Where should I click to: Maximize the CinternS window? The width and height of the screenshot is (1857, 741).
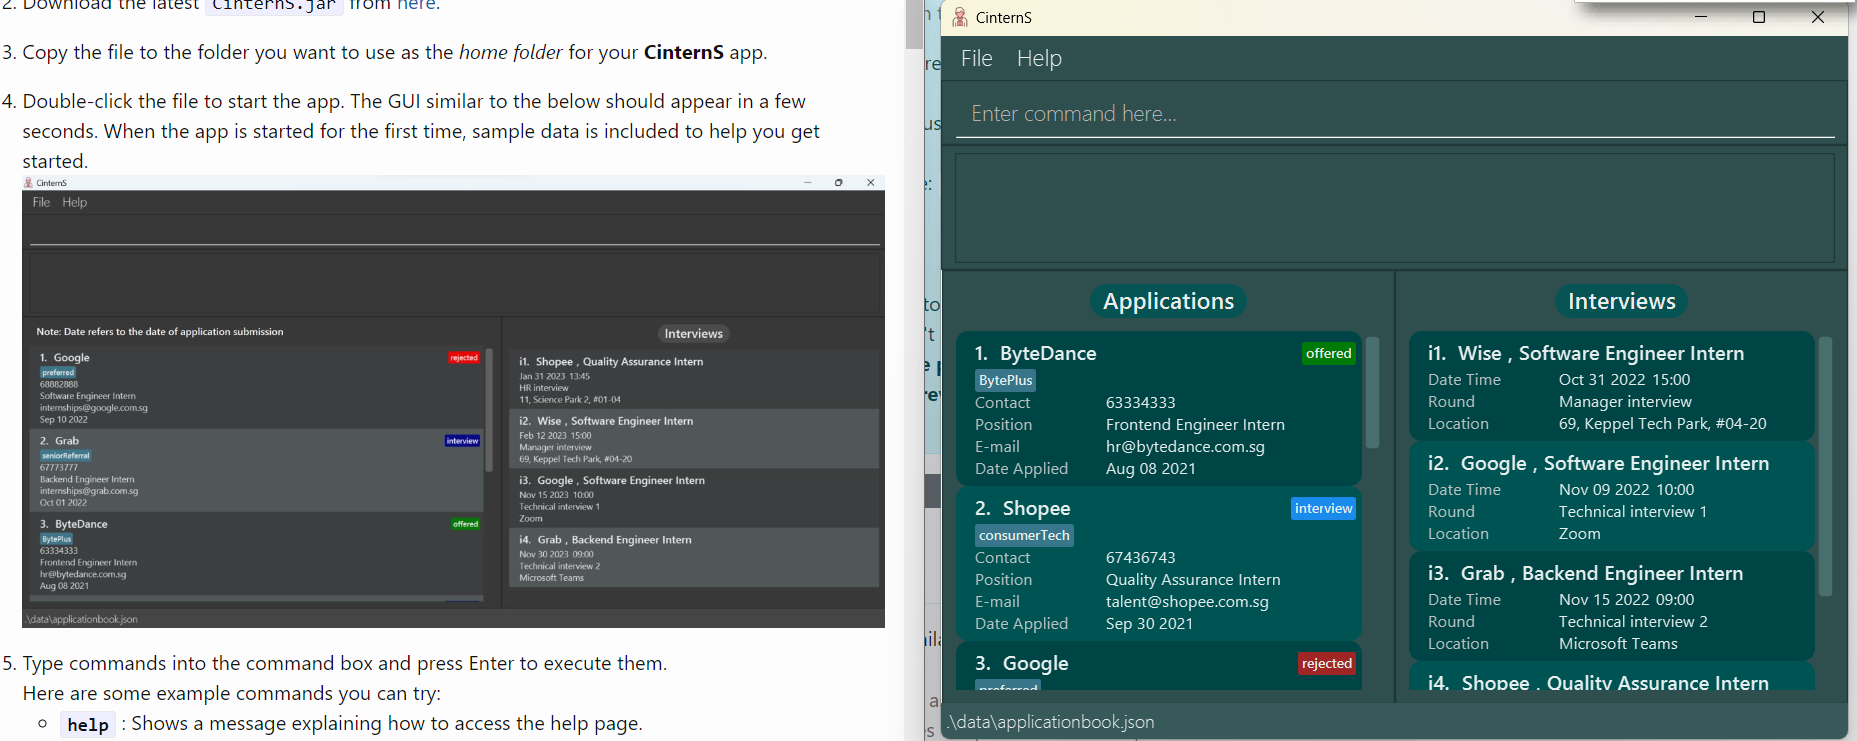(1759, 17)
